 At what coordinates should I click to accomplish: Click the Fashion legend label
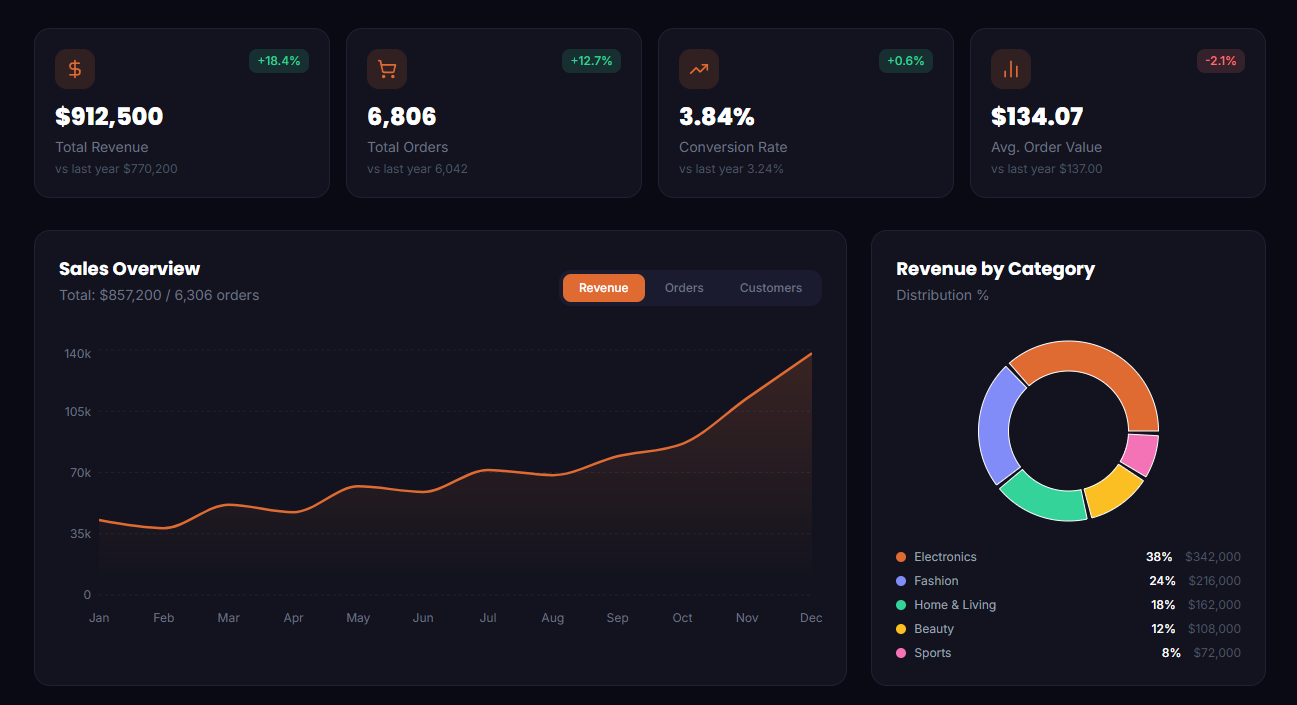pyautogui.click(x=936, y=581)
